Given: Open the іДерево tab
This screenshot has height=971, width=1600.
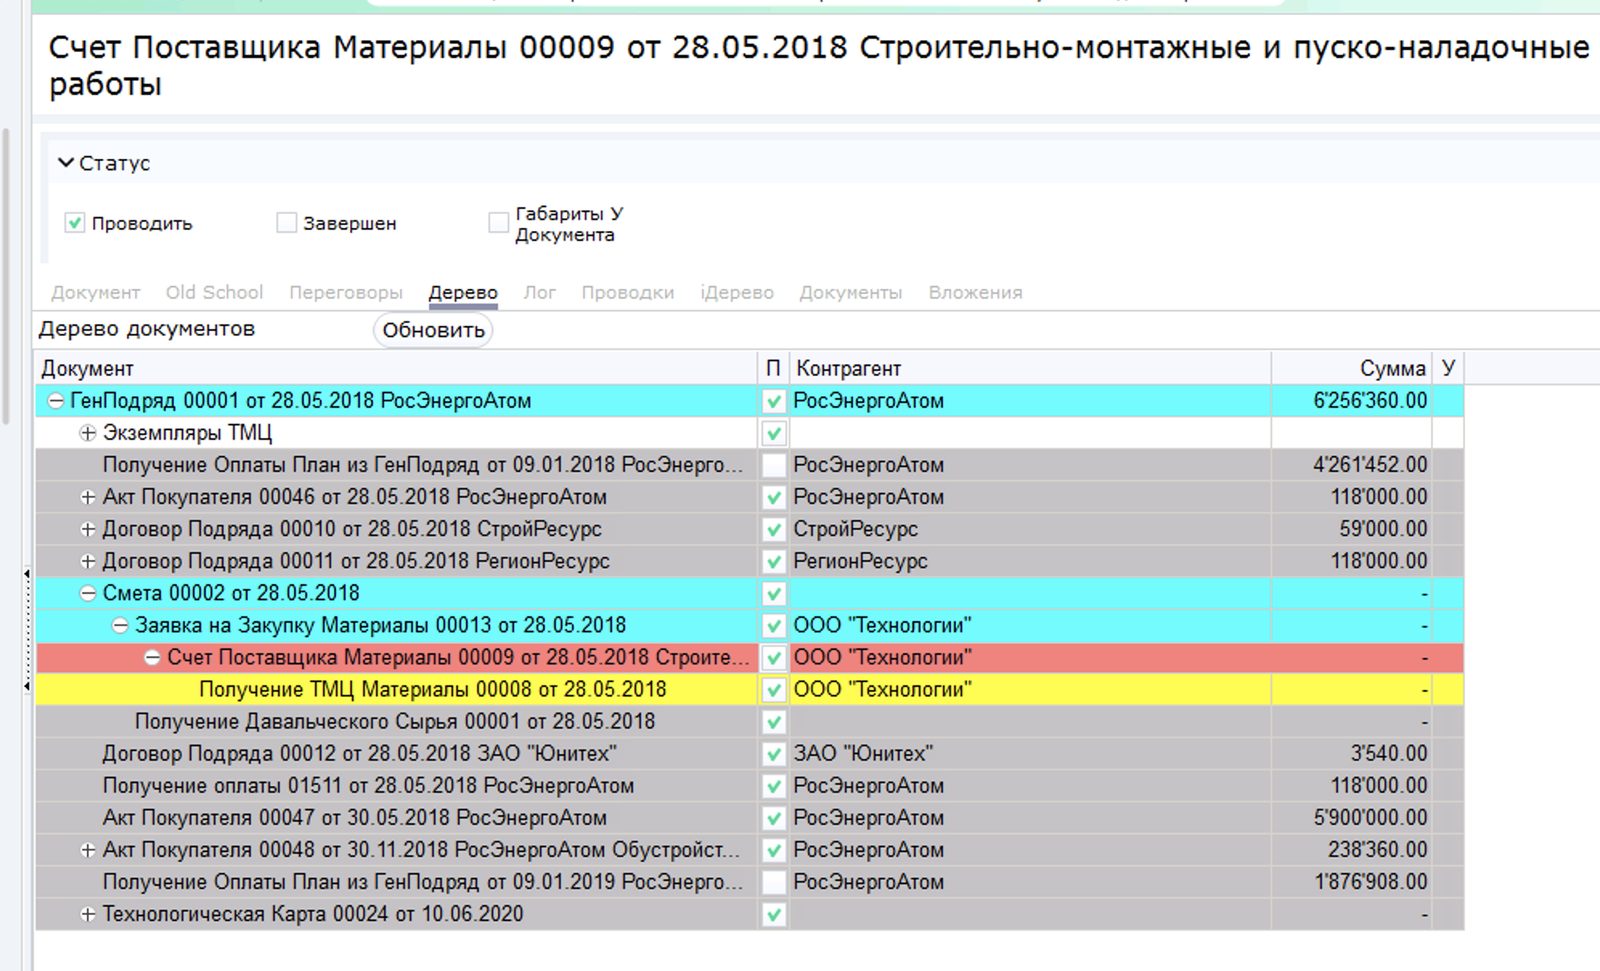Looking at the screenshot, I should point(737,292).
